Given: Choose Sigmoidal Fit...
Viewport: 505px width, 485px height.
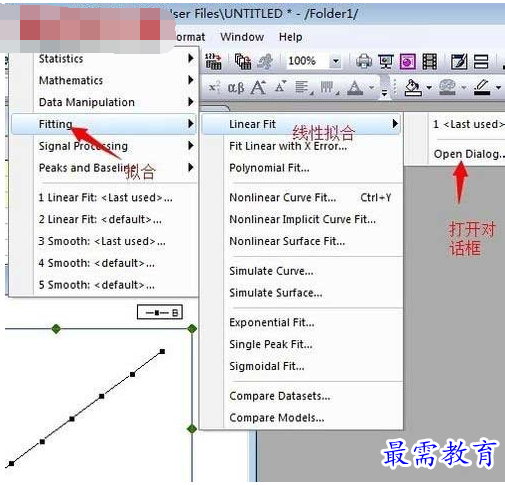Looking at the screenshot, I should pos(301,366).
